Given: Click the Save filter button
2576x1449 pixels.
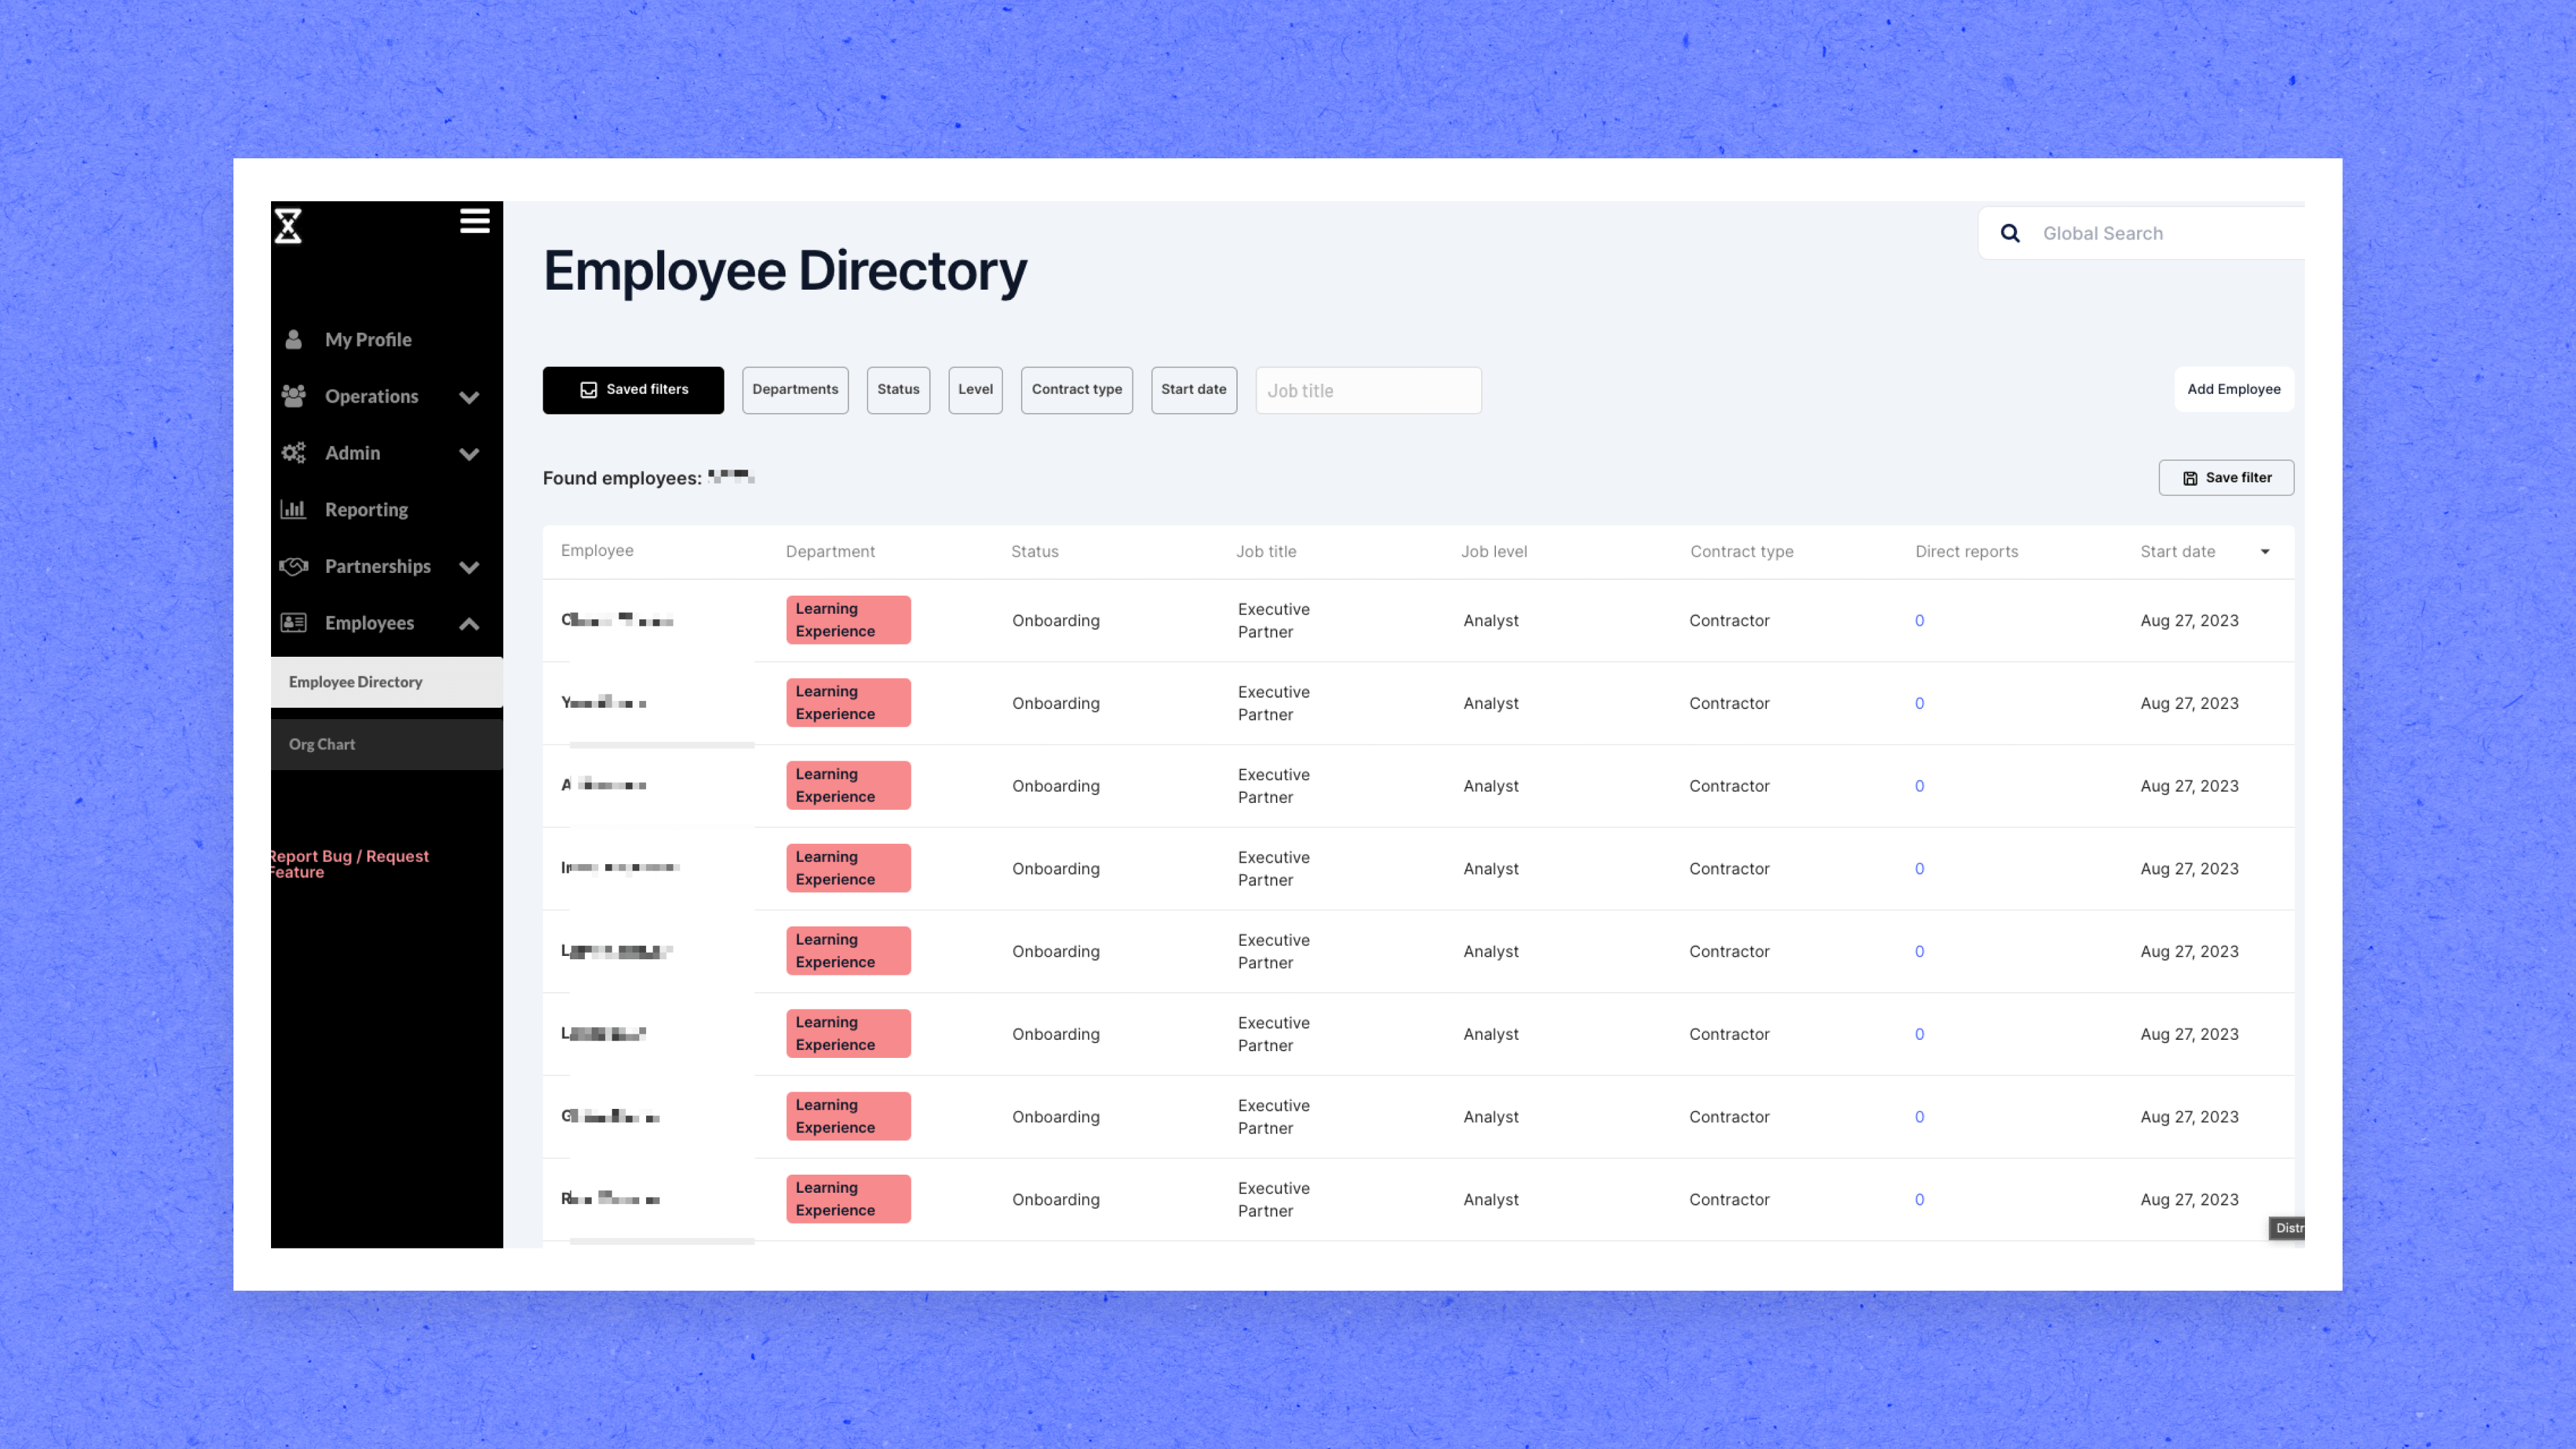Looking at the screenshot, I should coord(2226,478).
